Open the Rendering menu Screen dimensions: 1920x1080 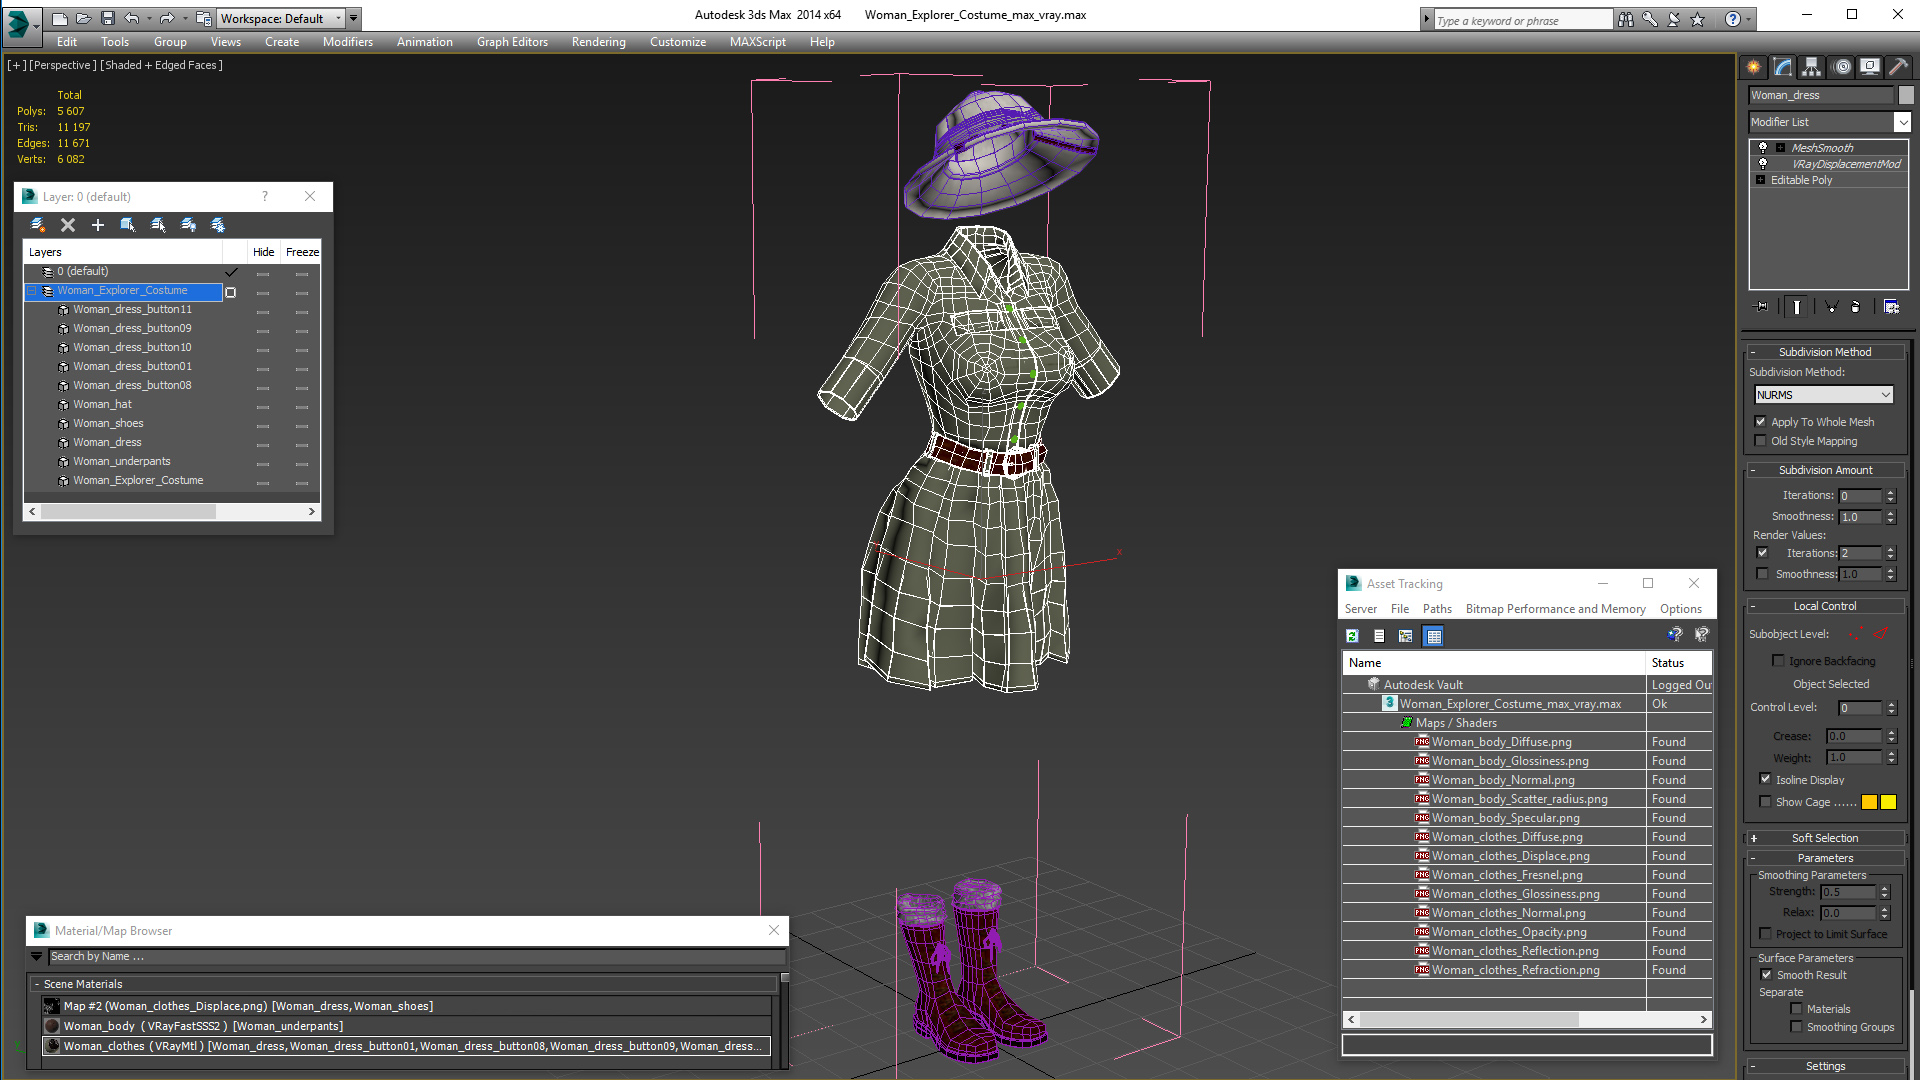[x=598, y=42]
